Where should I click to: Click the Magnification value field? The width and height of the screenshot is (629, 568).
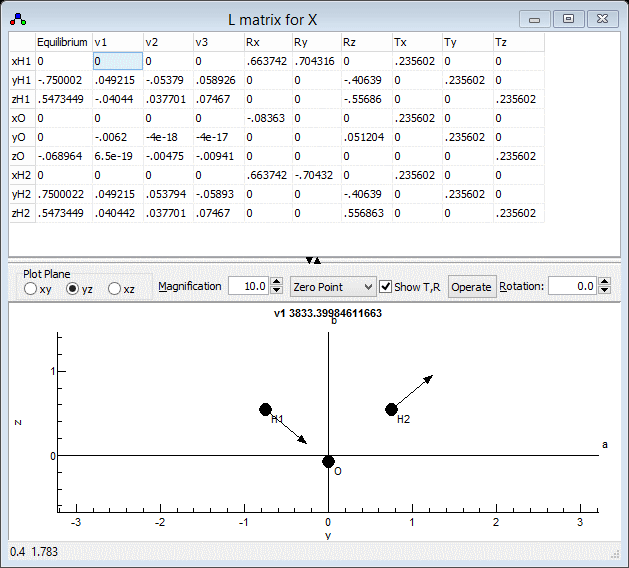249,286
